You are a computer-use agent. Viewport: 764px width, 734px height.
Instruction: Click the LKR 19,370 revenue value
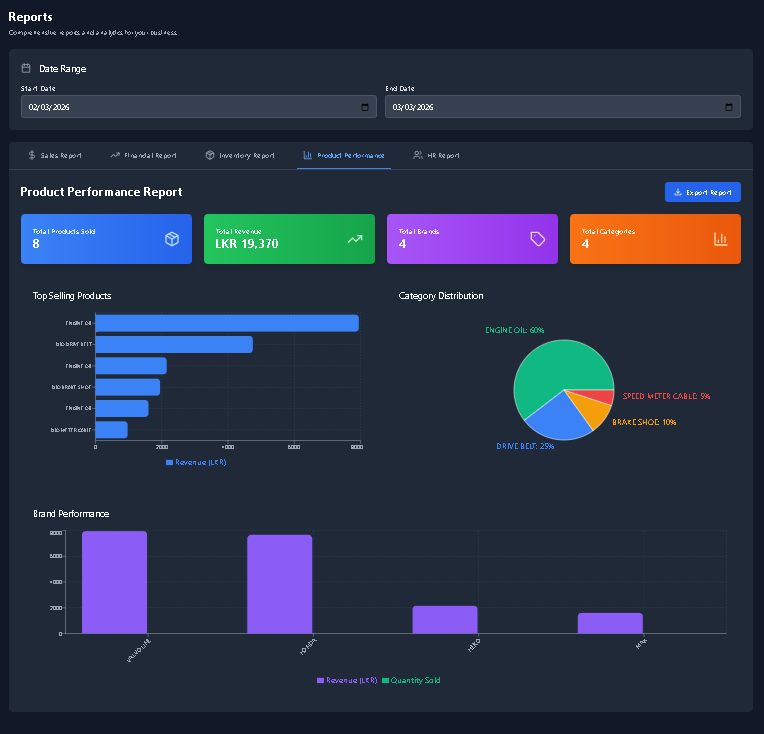[247, 244]
